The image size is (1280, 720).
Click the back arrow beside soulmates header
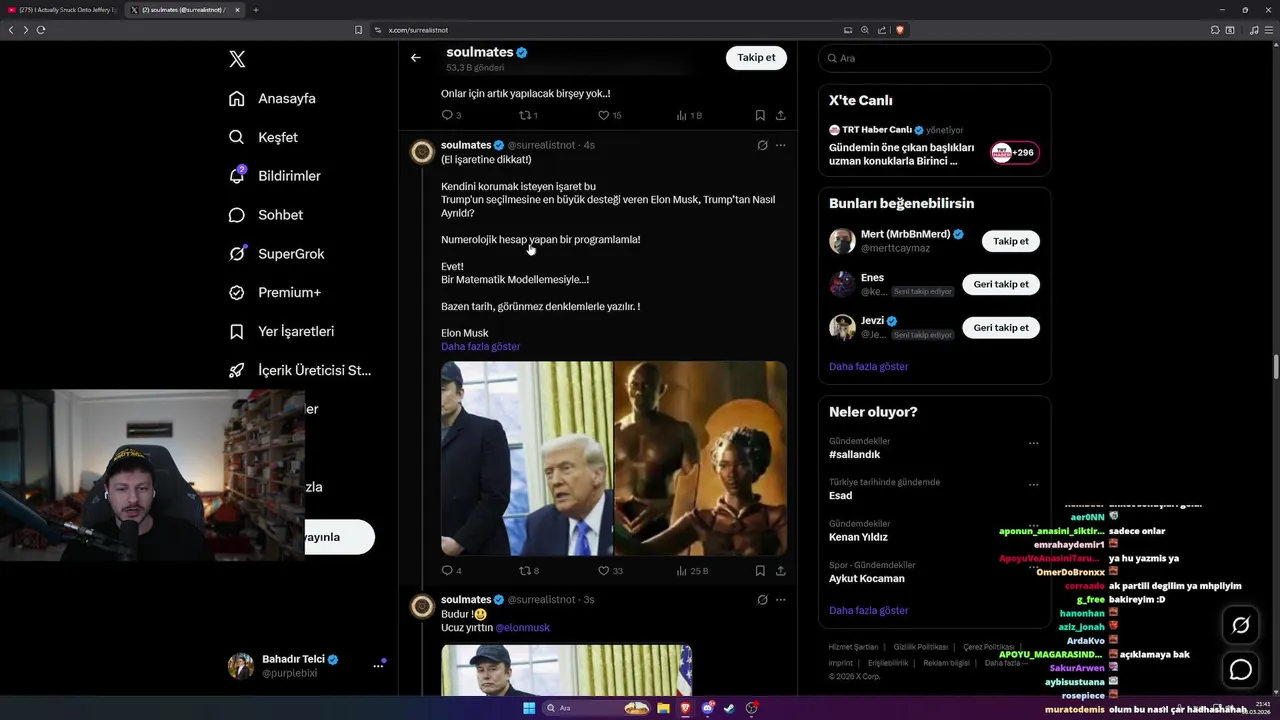click(x=416, y=58)
